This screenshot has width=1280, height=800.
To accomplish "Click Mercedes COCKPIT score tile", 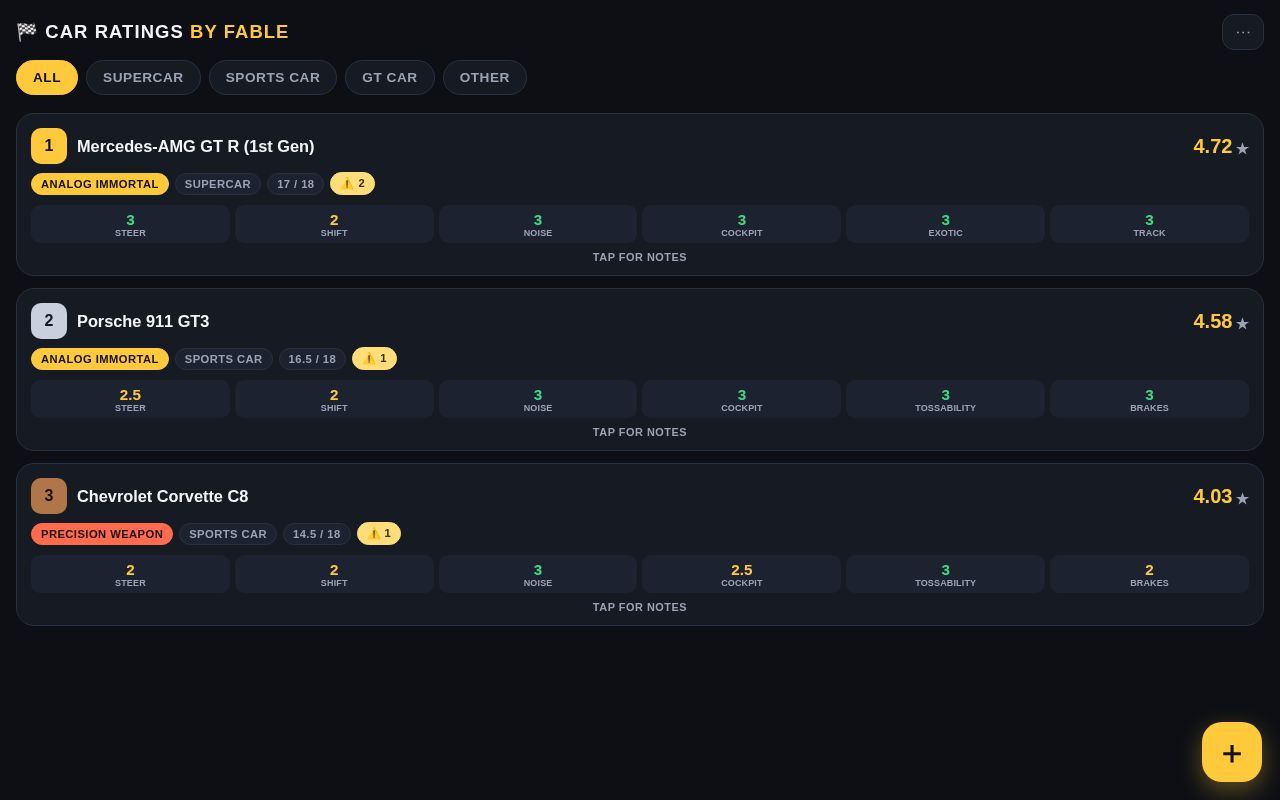I will click(742, 224).
